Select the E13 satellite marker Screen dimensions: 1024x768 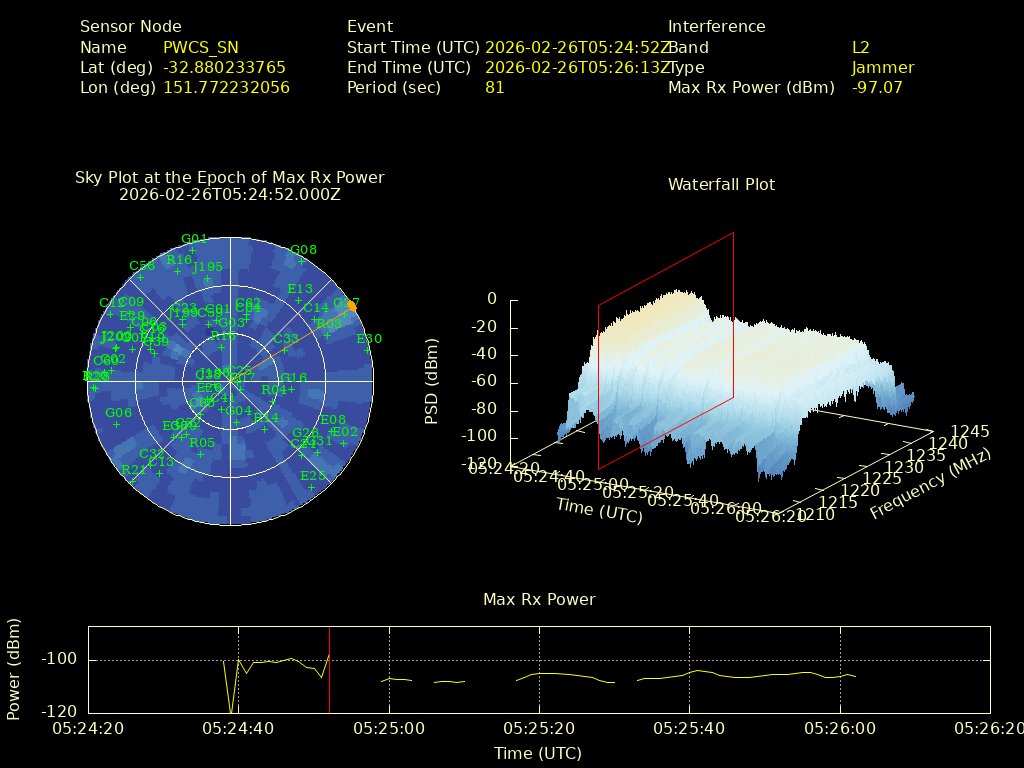point(299,299)
